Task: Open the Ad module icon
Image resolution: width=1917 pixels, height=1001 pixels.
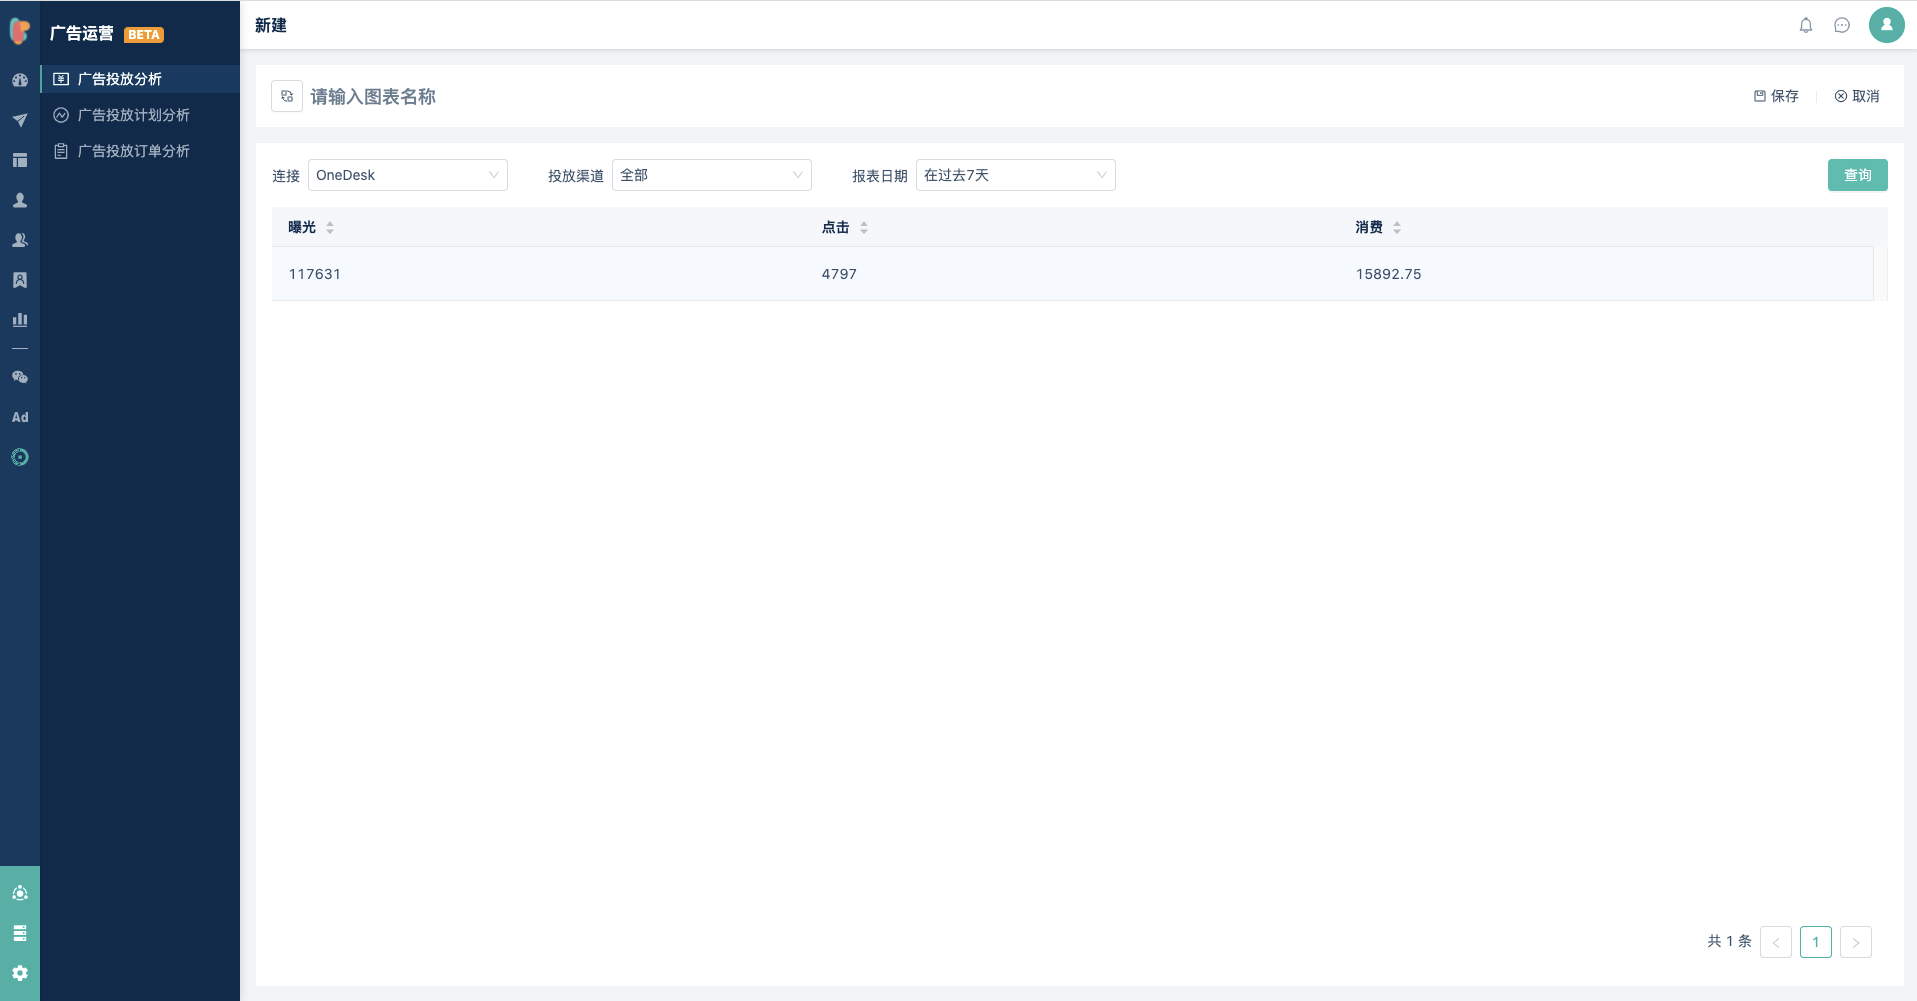Action: pyautogui.click(x=20, y=417)
